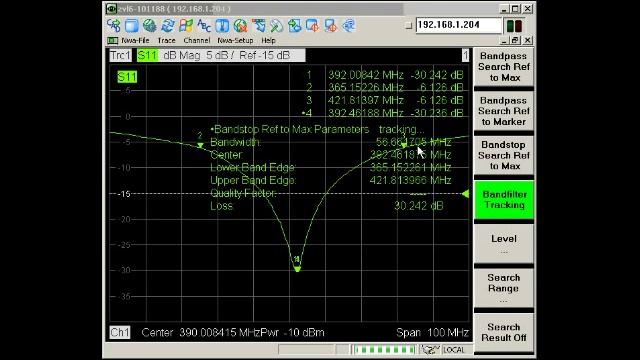Toggle the checkbox beside the IP address
The height and width of the screenshot is (360, 640).
point(409,25)
